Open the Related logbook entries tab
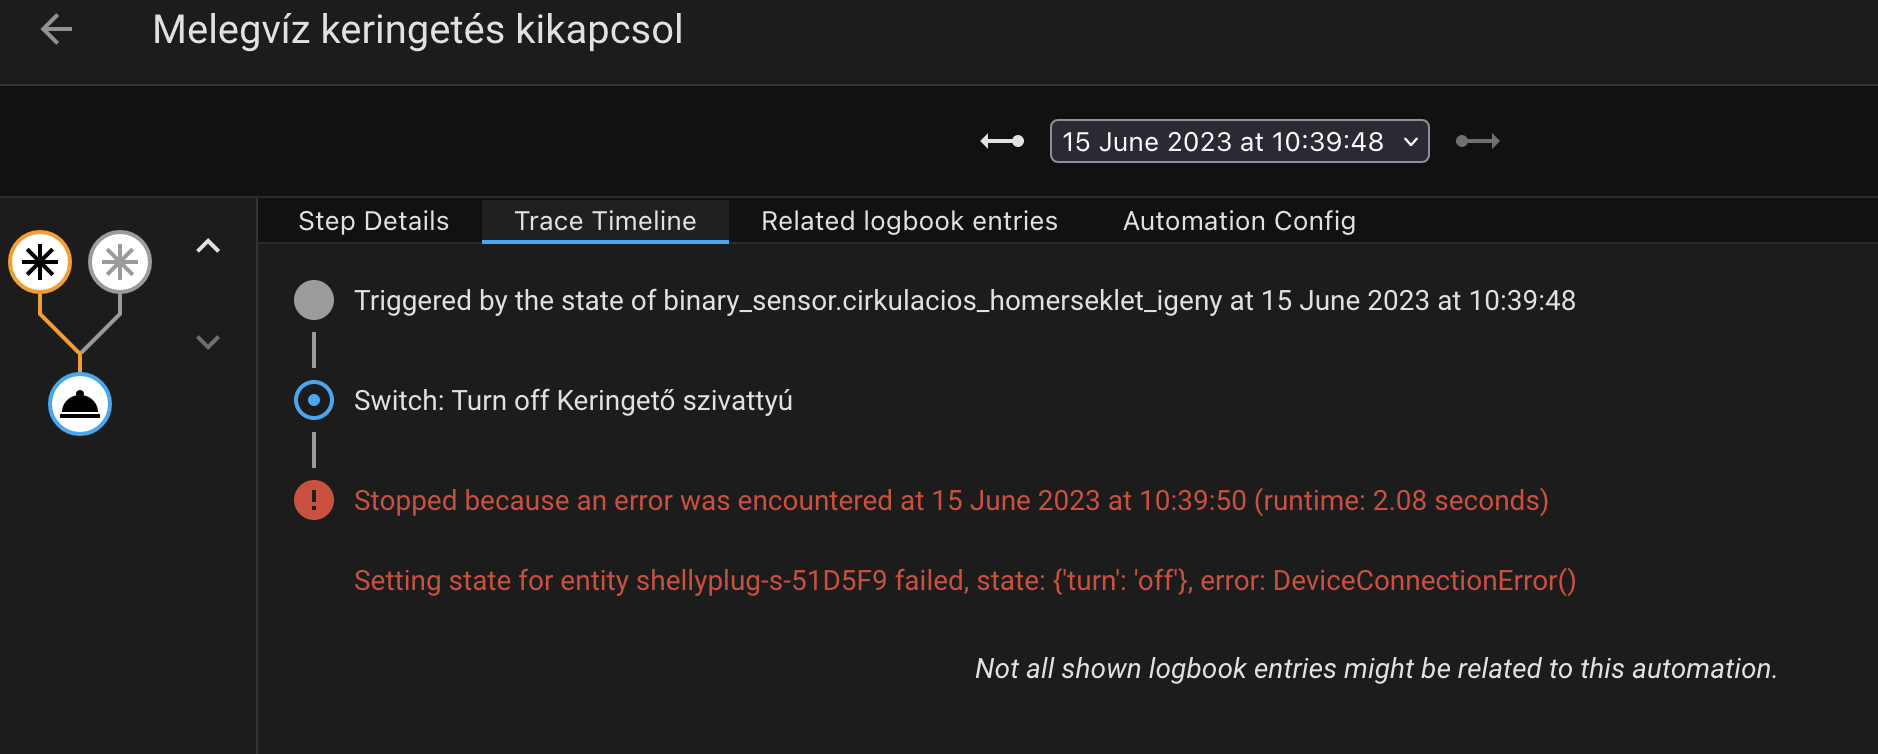 (x=909, y=221)
